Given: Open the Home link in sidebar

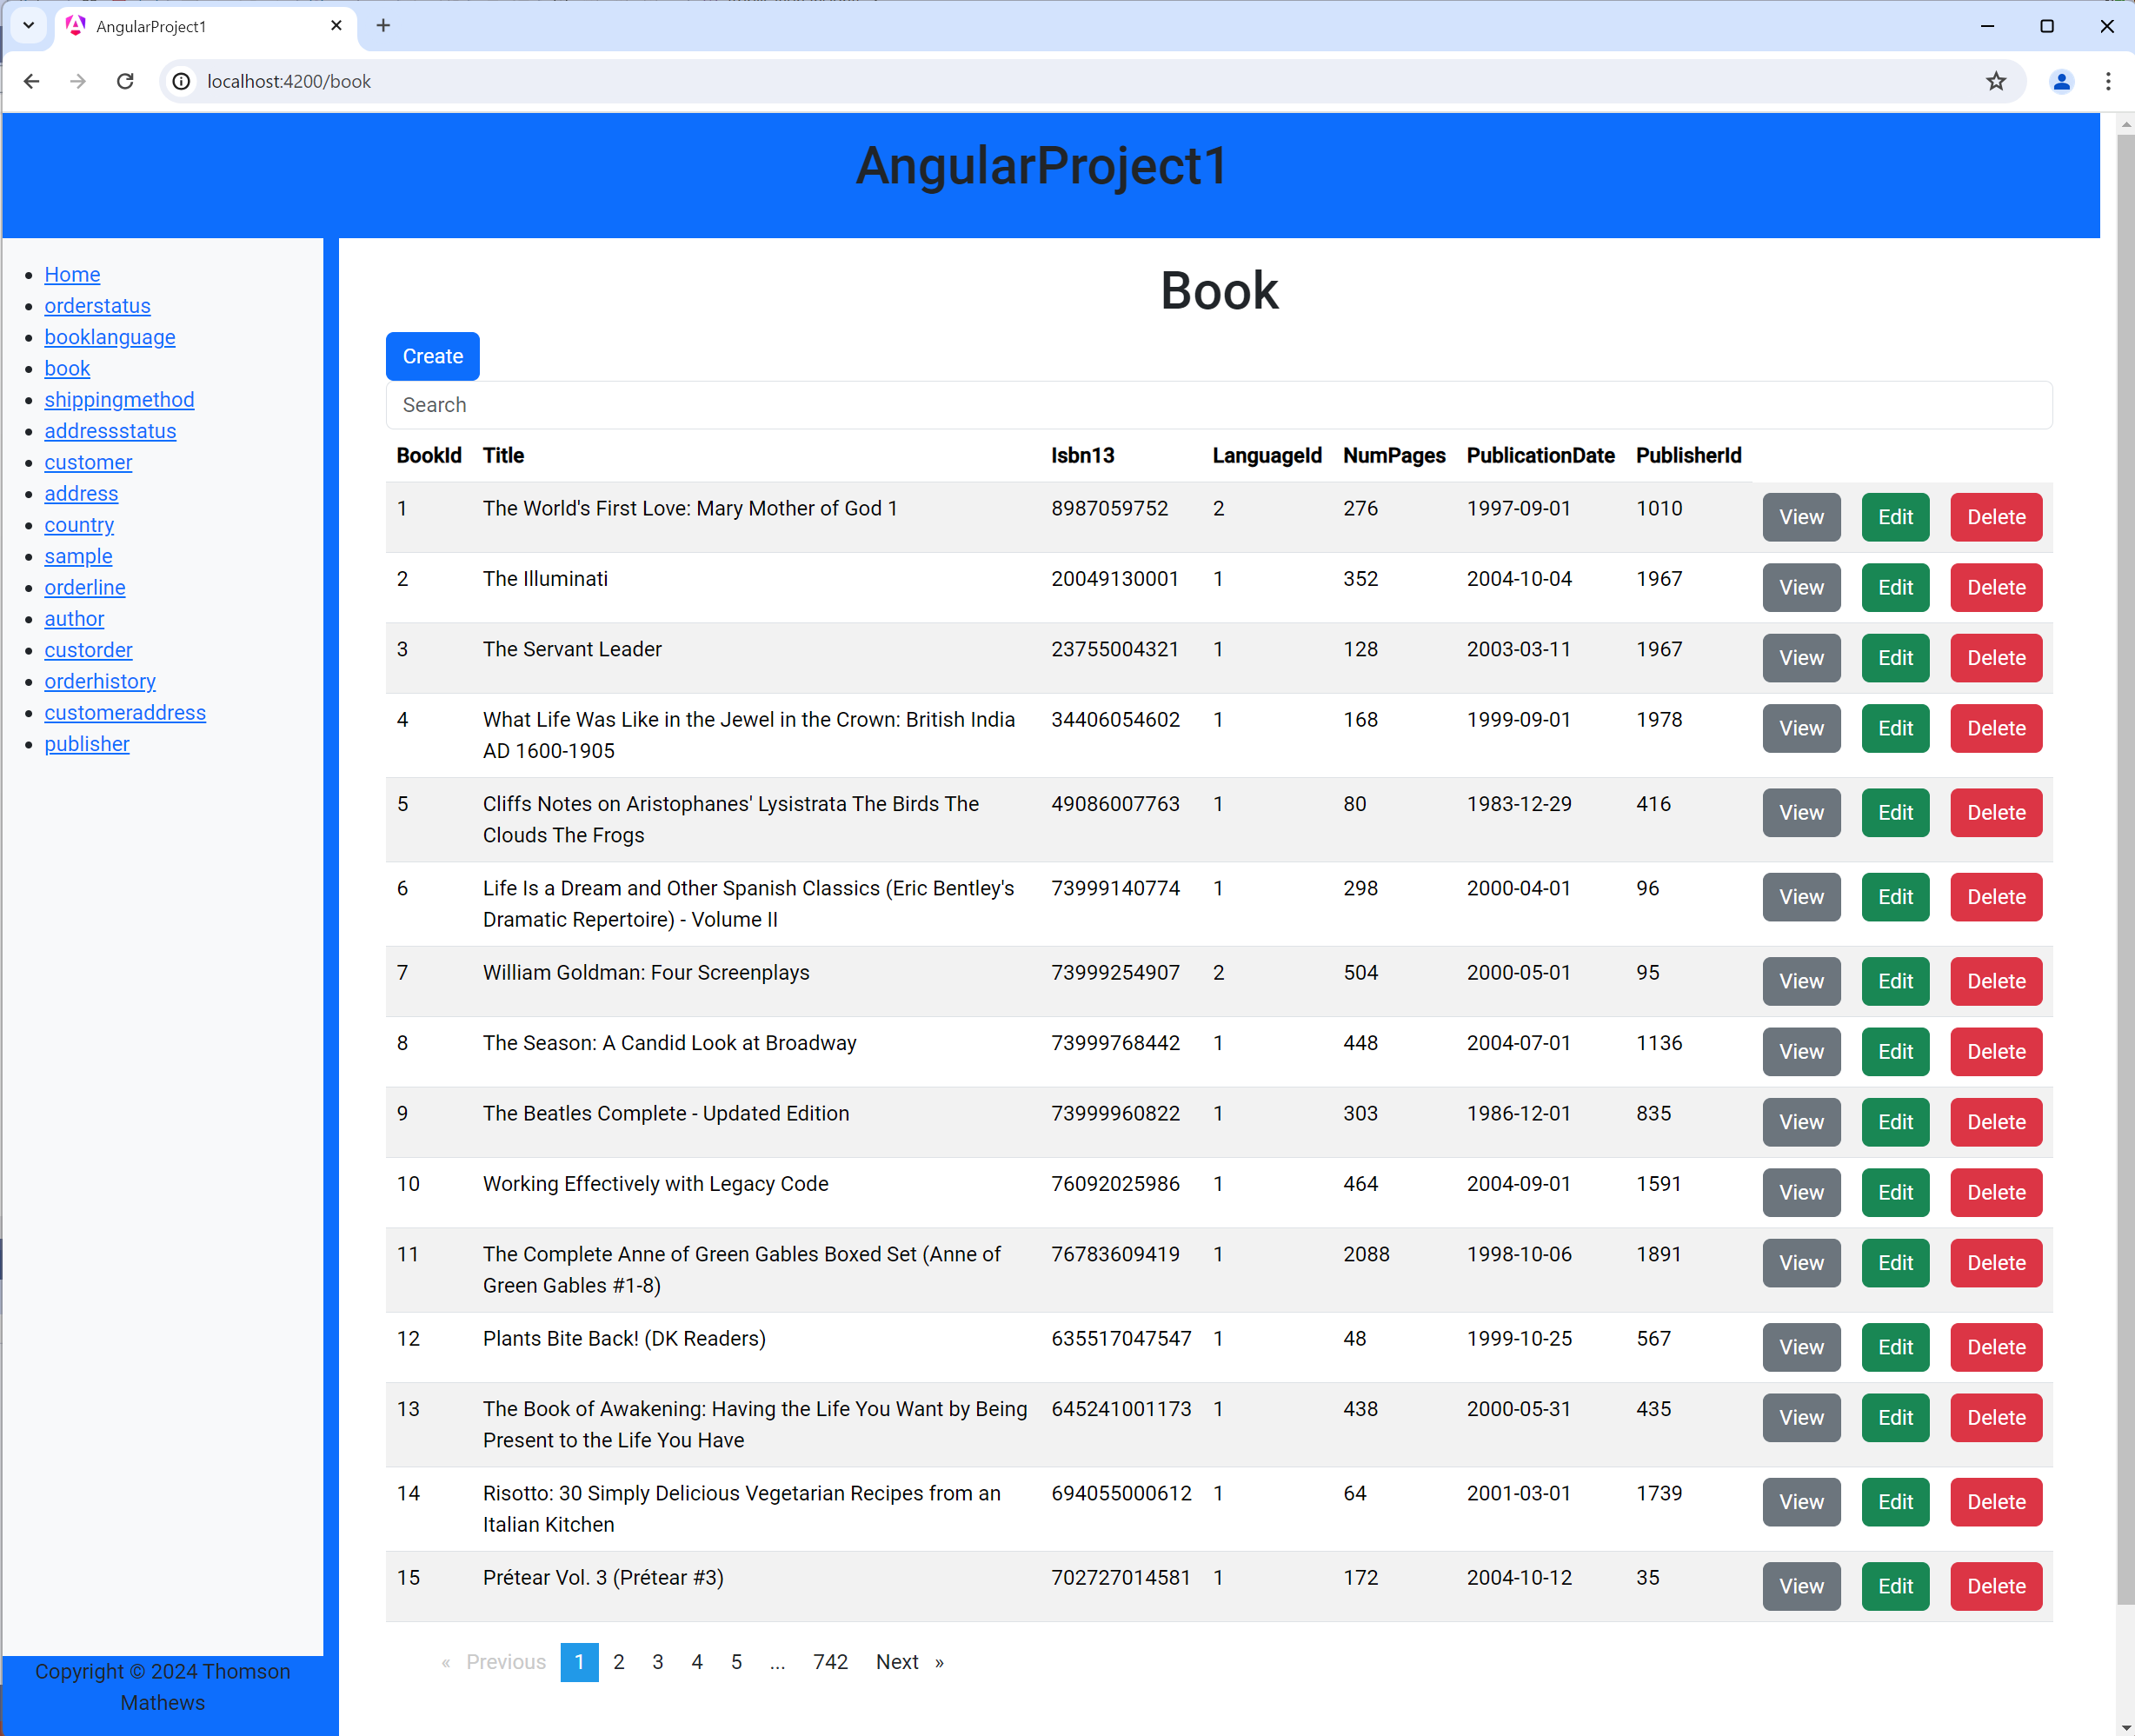Looking at the screenshot, I should (72, 274).
